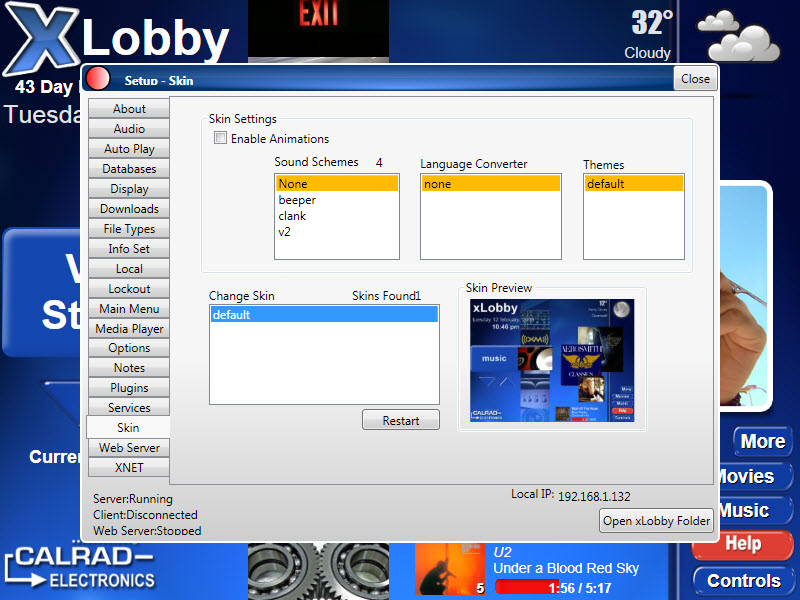The height and width of the screenshot is (600, 800).
Task: Click the xLobby X logo
Action: point(42,38)
